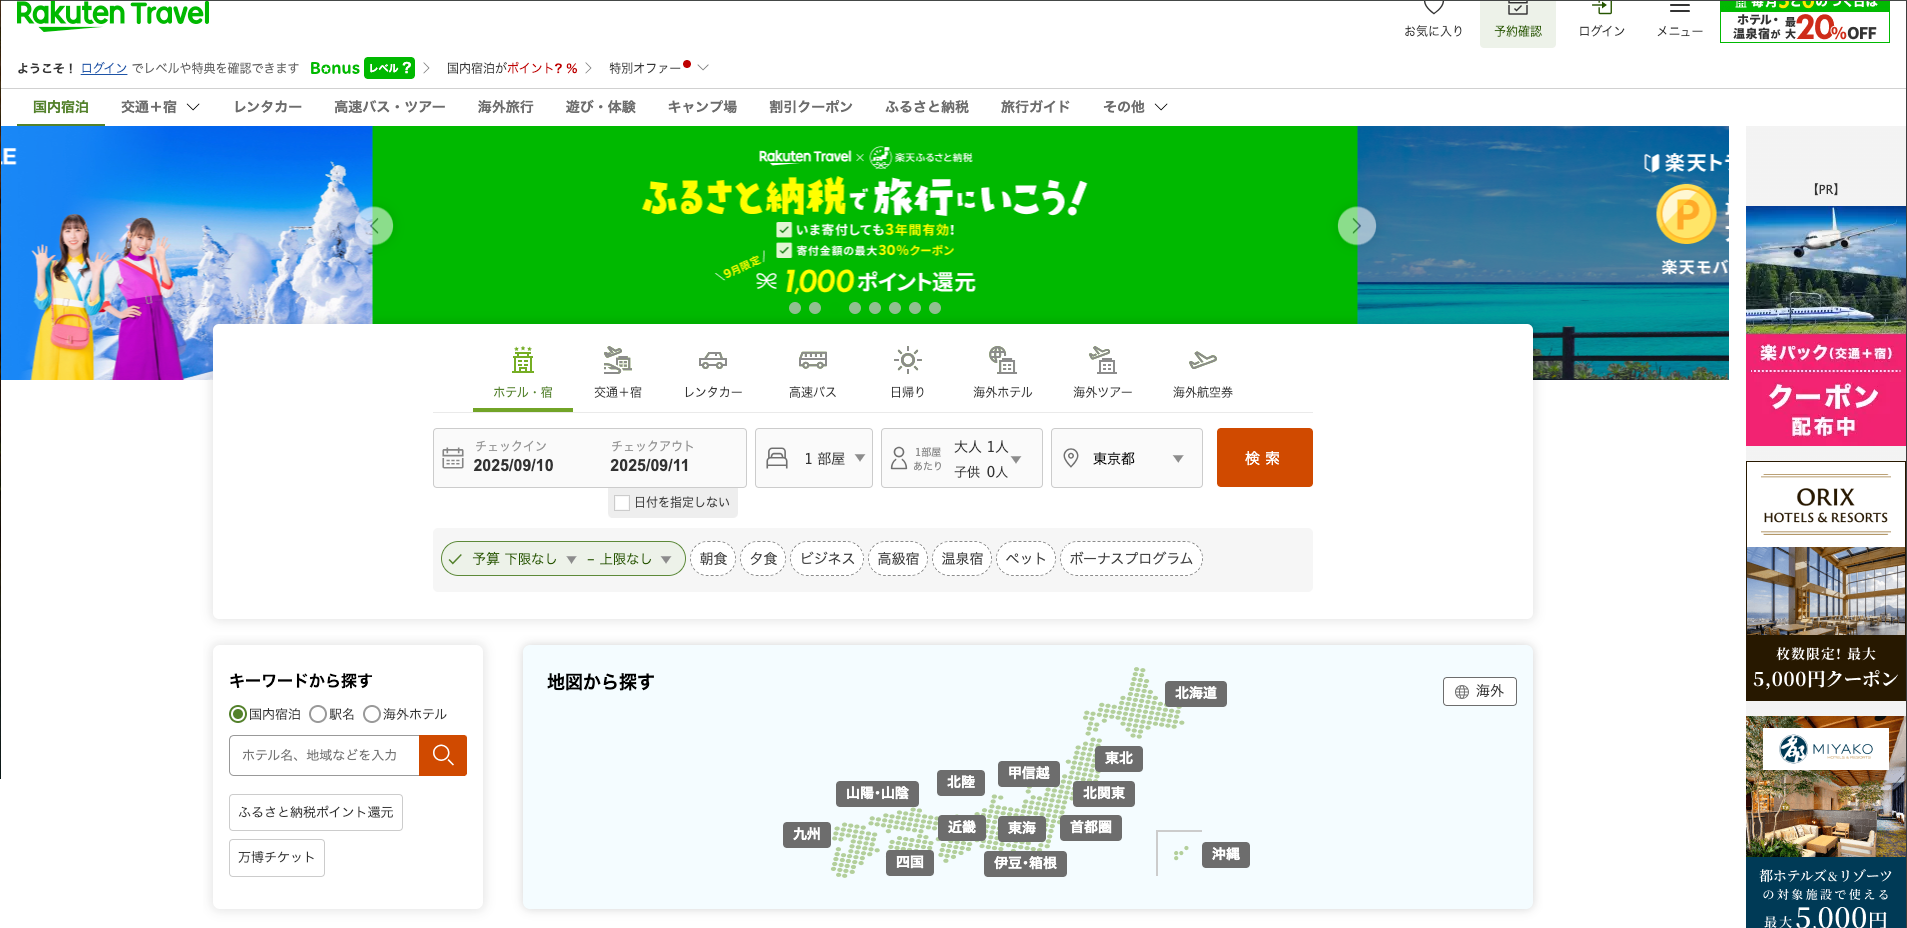Viewport: 1907px width, 928px height.
Task: Click the hotel name keyword input field
Action: tap(324, 755)
